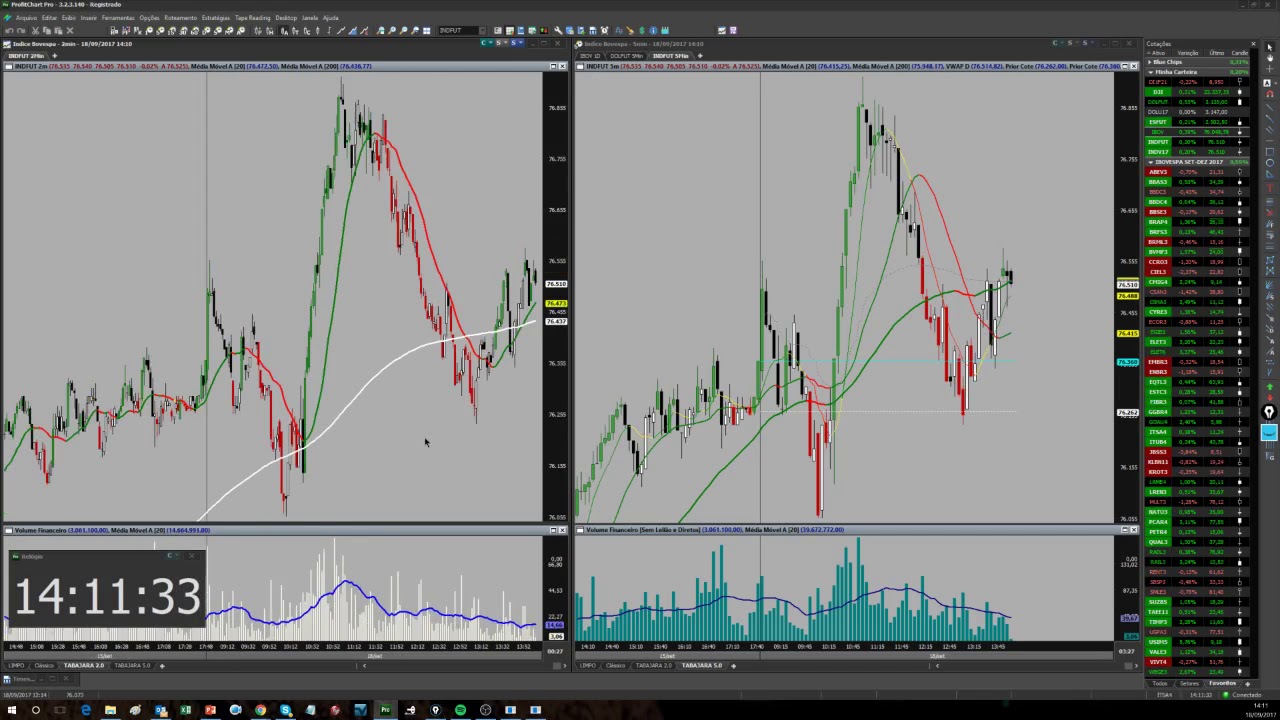Image resolution: width=1280 pixels, height=720 pixels.
Task: Select the rectangle drawing tool
Action: click(x=1270, y=152)
